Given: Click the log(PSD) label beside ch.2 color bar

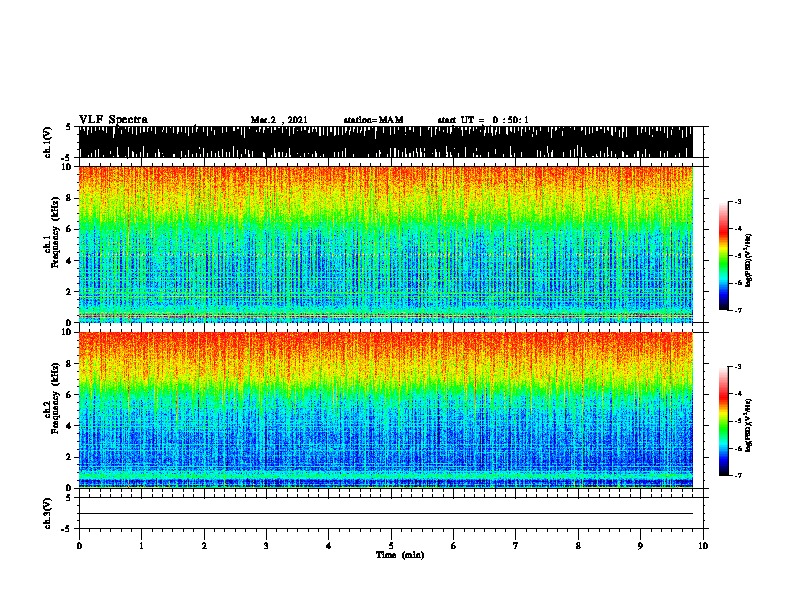Looking at the screenshot, I should pos(749,425).
